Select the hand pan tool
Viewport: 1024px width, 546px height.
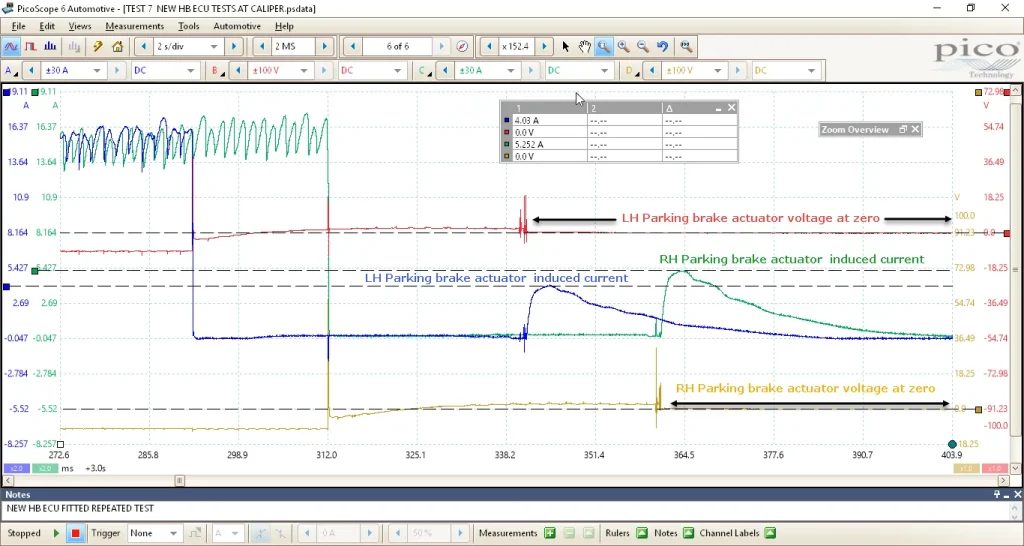click(x=584, y=46)
